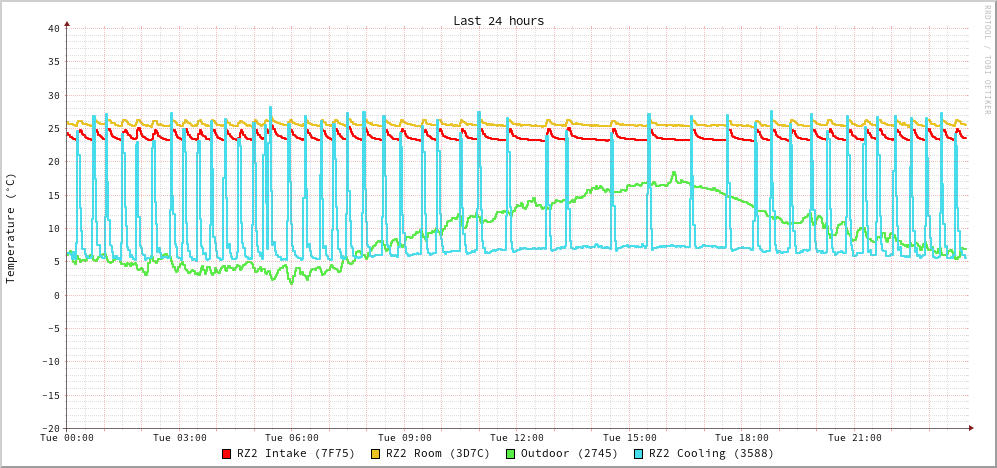The height and width of the screenshot is (468, 997).
Task: Click the −15 value on temperature axis
Action: [50, 395]
